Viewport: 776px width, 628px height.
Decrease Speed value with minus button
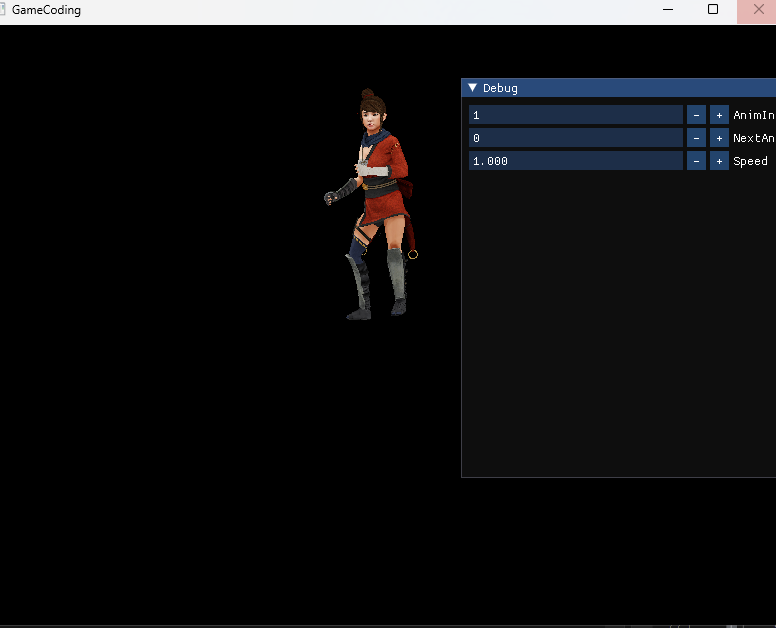(x=696, y=161)
